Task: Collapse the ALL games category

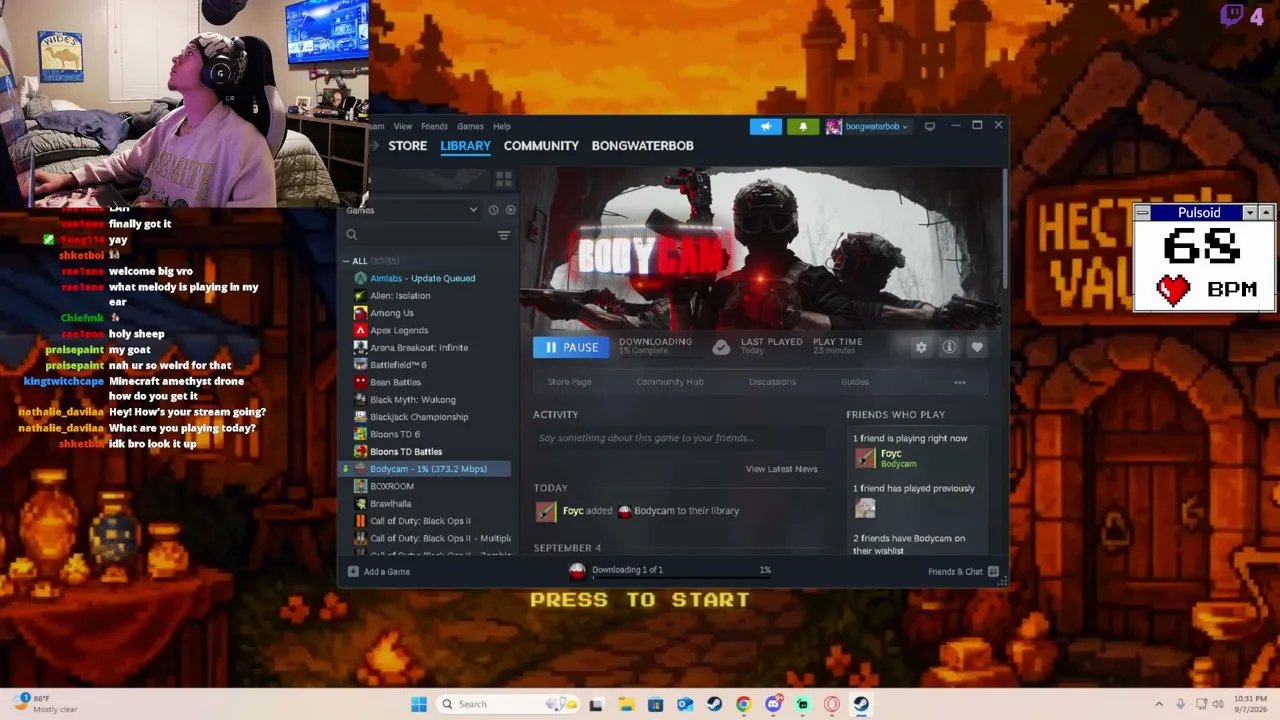Action: pyautogui.click(x=346, y=261)
